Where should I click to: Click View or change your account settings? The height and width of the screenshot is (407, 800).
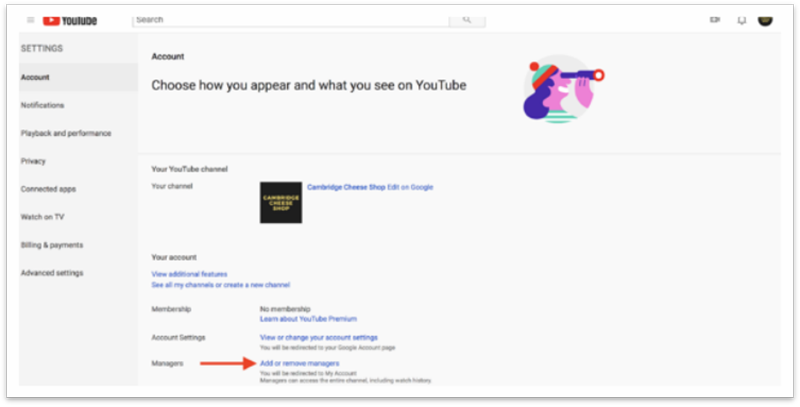[x=319, y=338]
